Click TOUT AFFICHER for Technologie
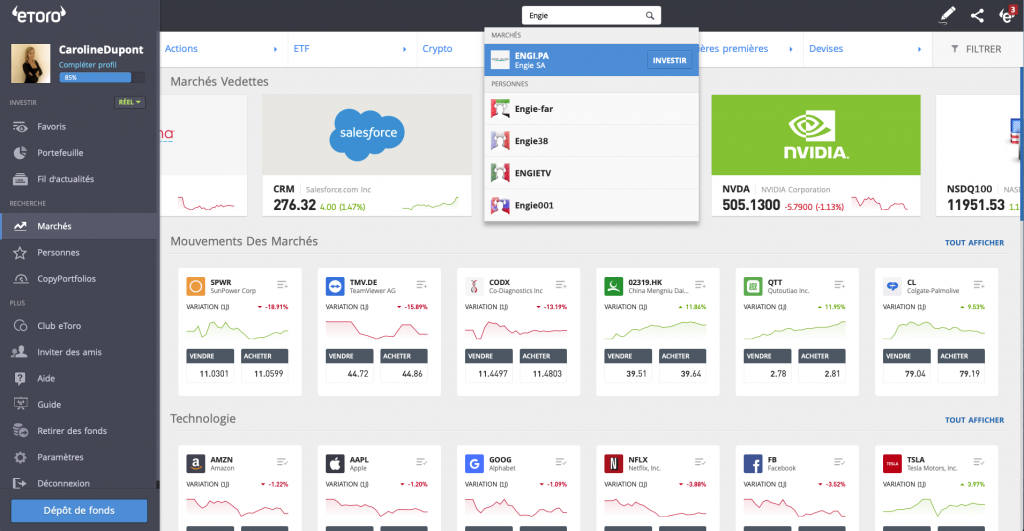This screenshot has height=531, width=1024. (x=974, y=420)
